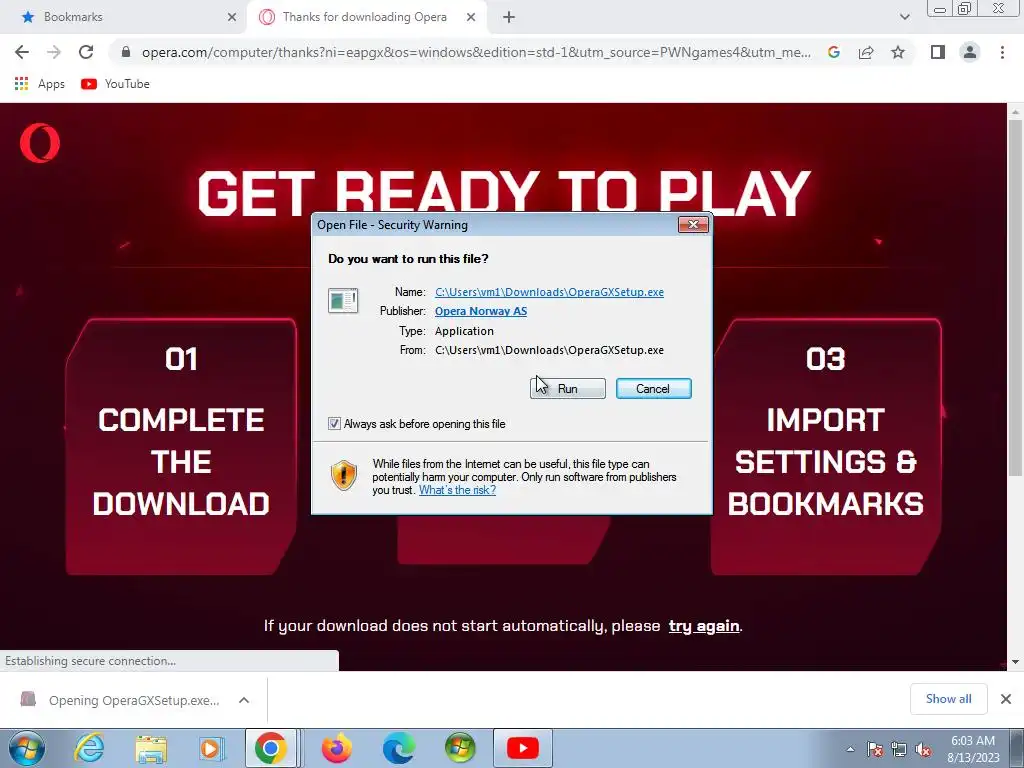Launch Microsoft Edge from the taskbar

point(398,748)
